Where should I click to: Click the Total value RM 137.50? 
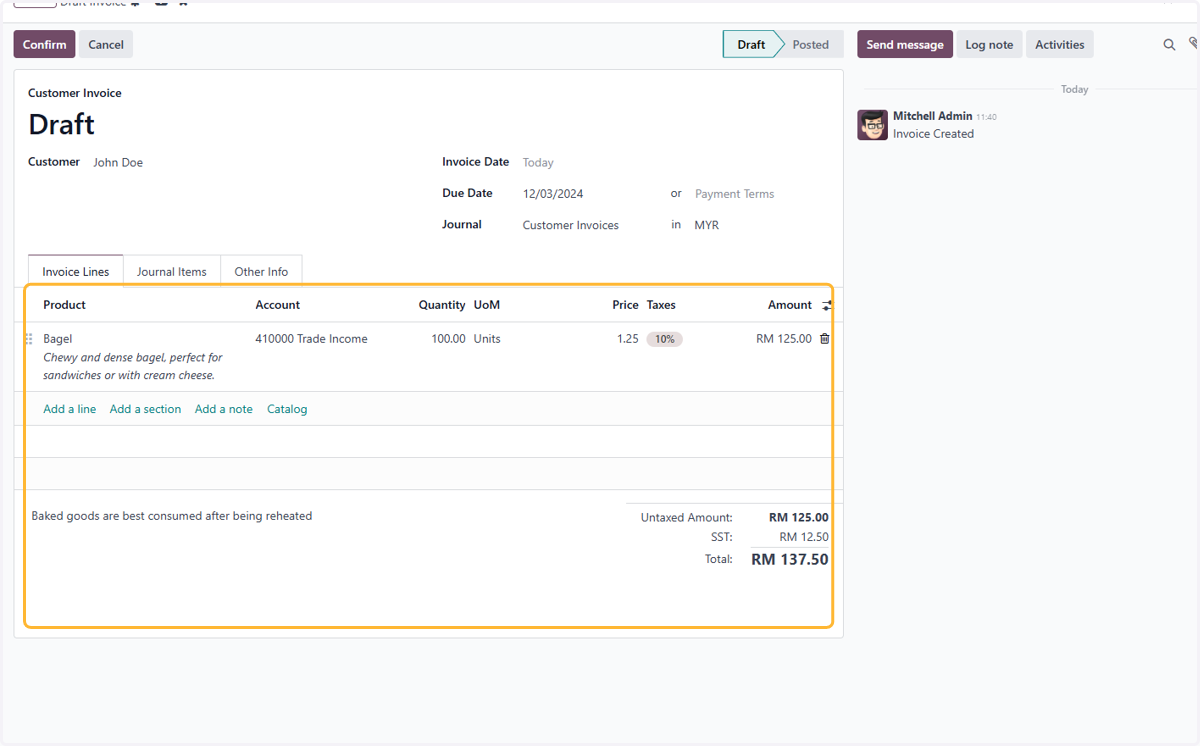click(x=790, y=560)
